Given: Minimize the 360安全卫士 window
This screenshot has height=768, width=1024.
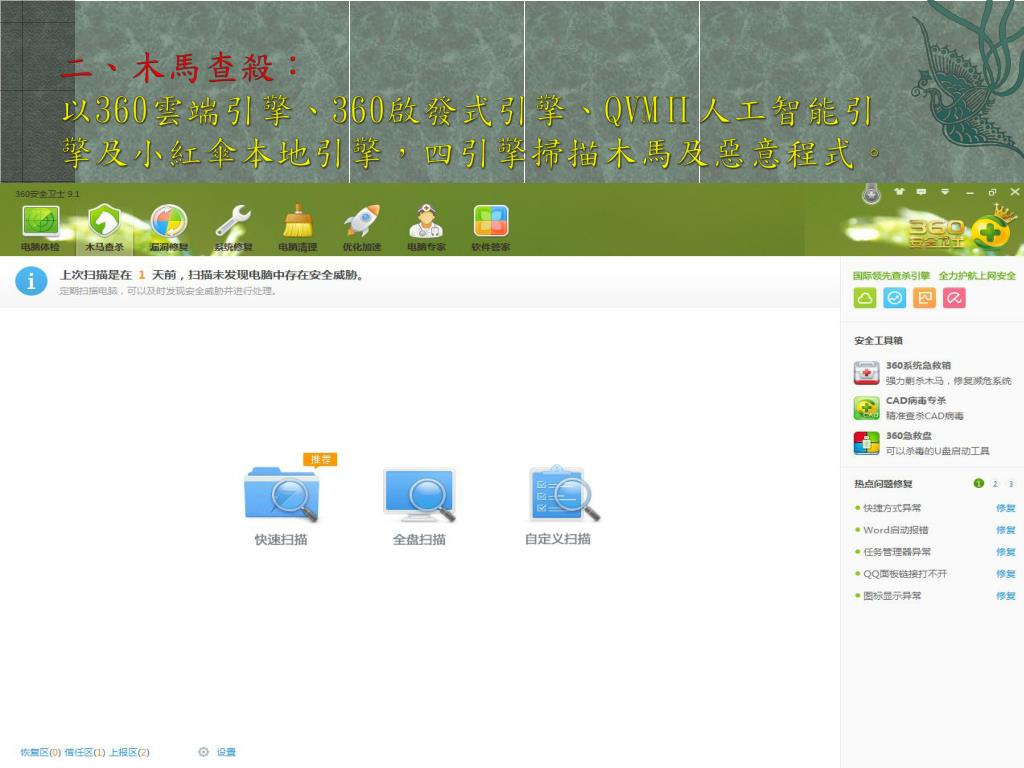Looking at the screenshot, I should pos(970,193).
